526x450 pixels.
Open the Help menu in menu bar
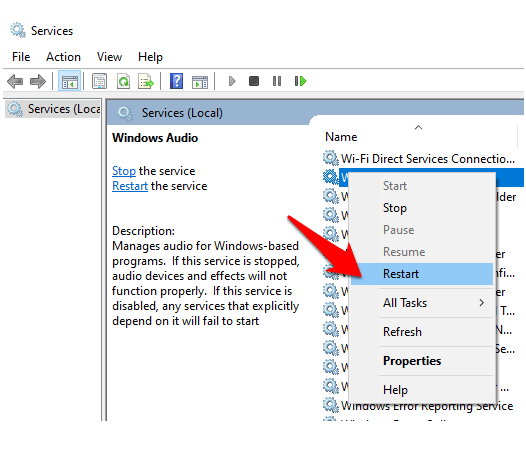150,57
